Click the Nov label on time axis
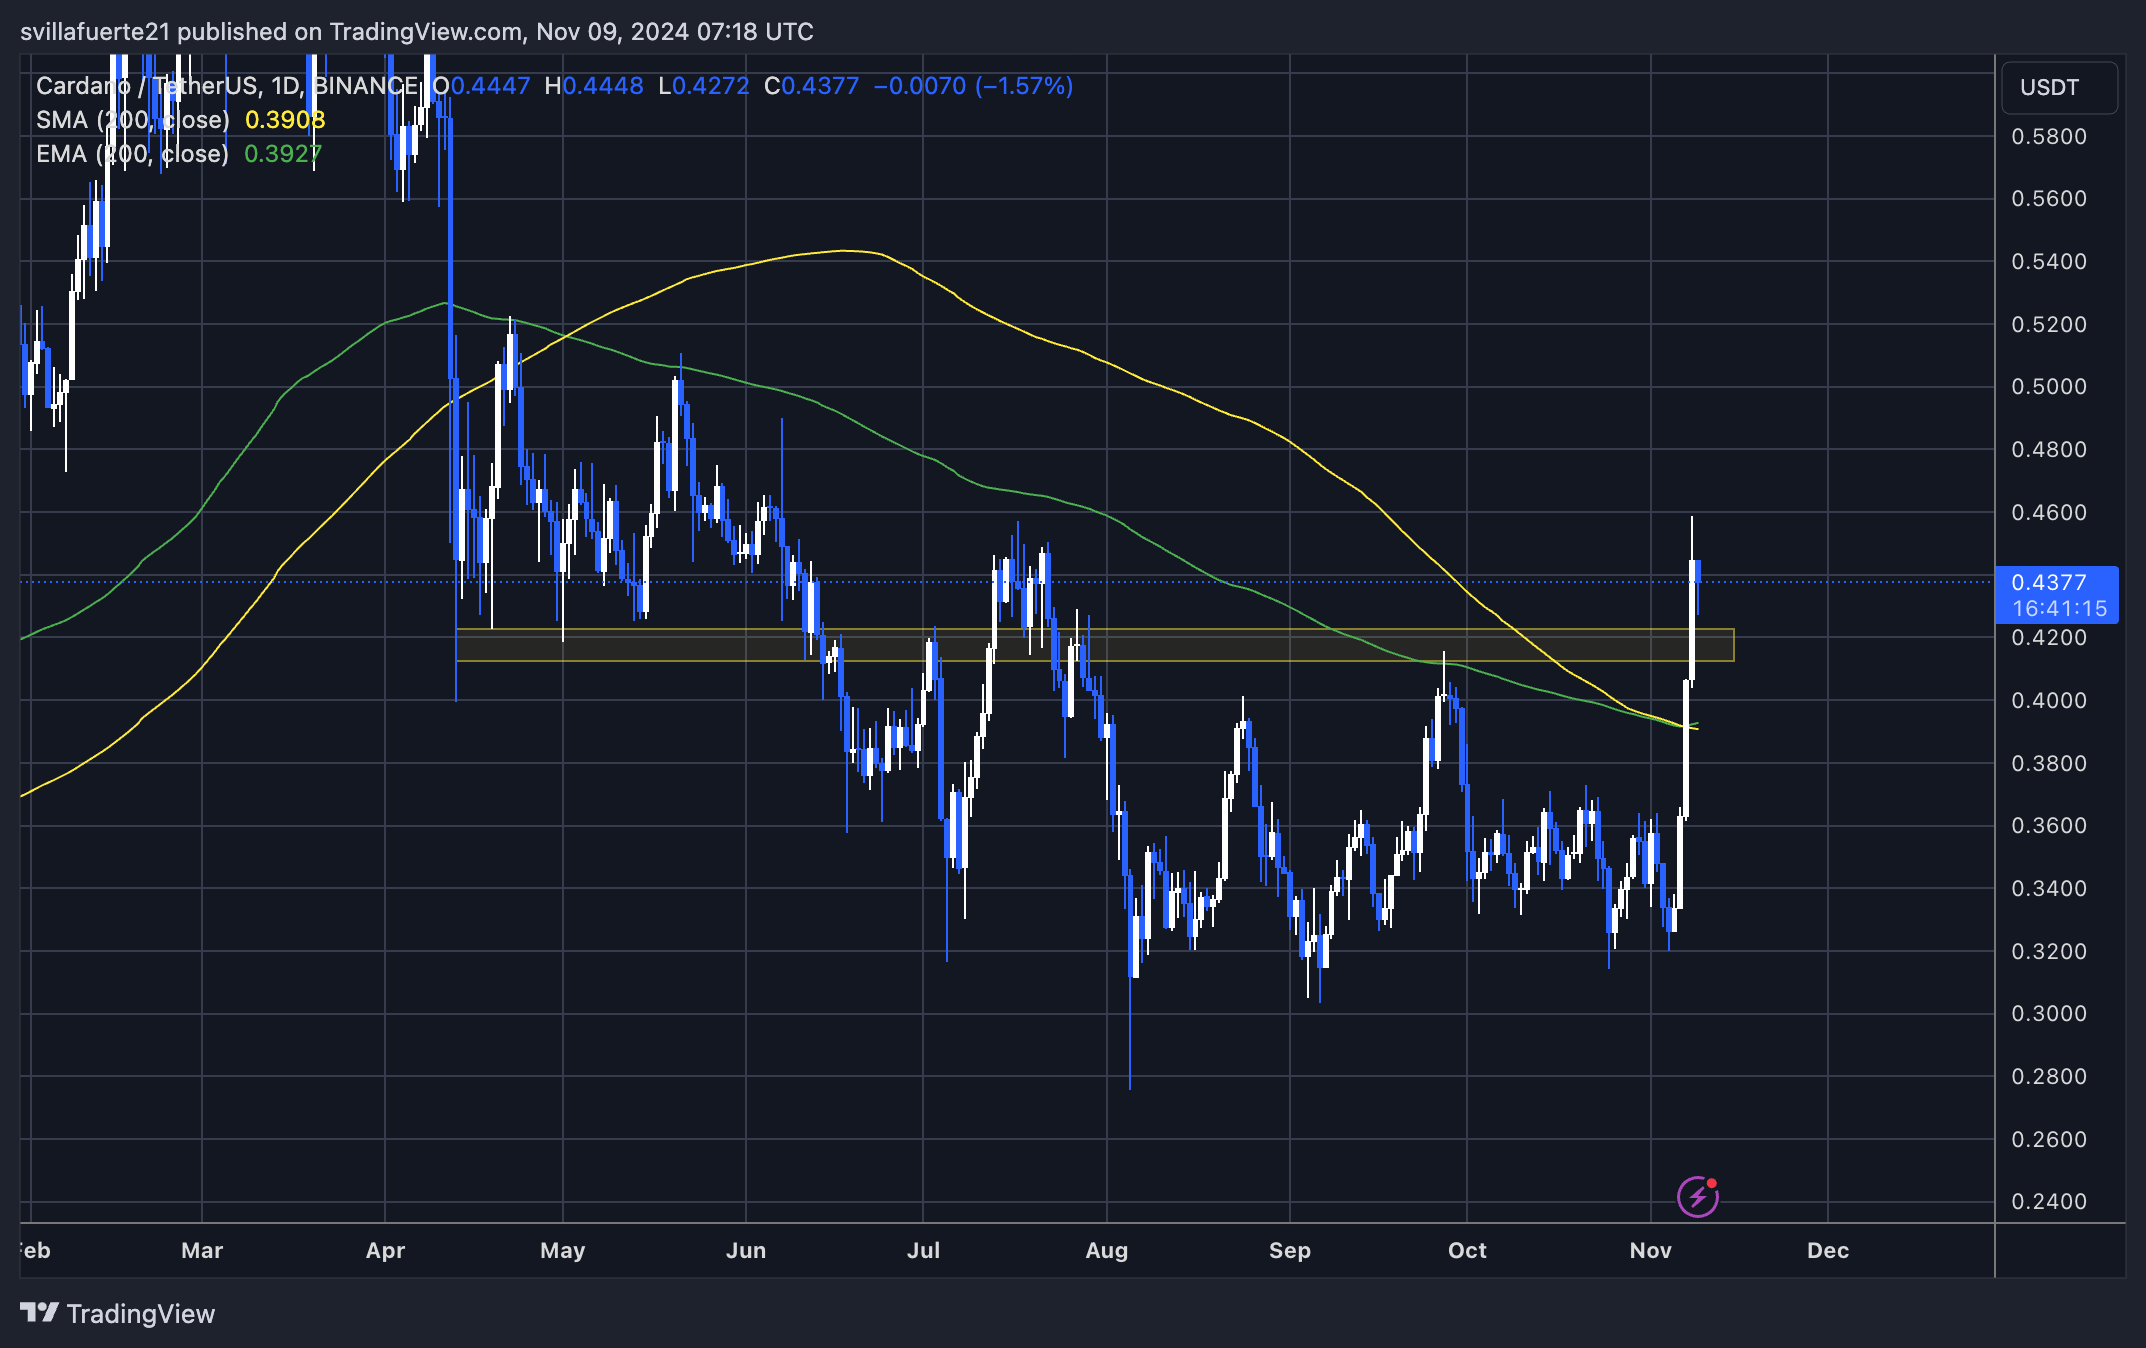Viewport: 2146px width, 1348px height. (1650, 1250)
